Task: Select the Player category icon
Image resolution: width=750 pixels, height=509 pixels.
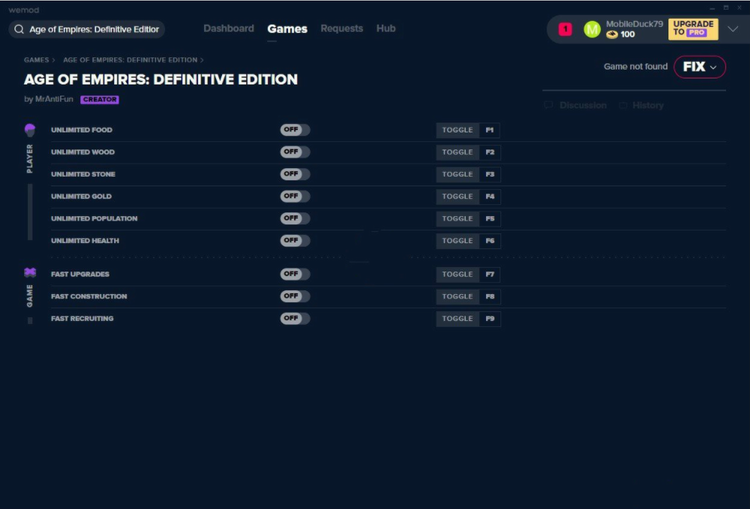Action: pos(30,130)
